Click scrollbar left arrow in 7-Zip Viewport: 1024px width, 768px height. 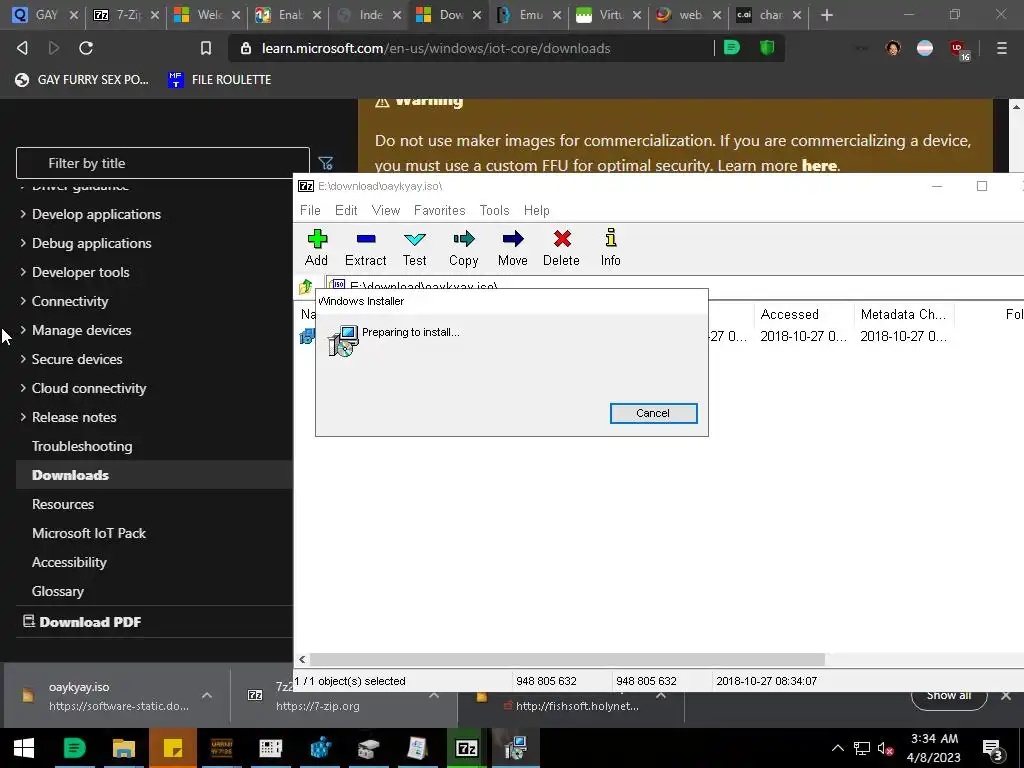click(302, 660)
